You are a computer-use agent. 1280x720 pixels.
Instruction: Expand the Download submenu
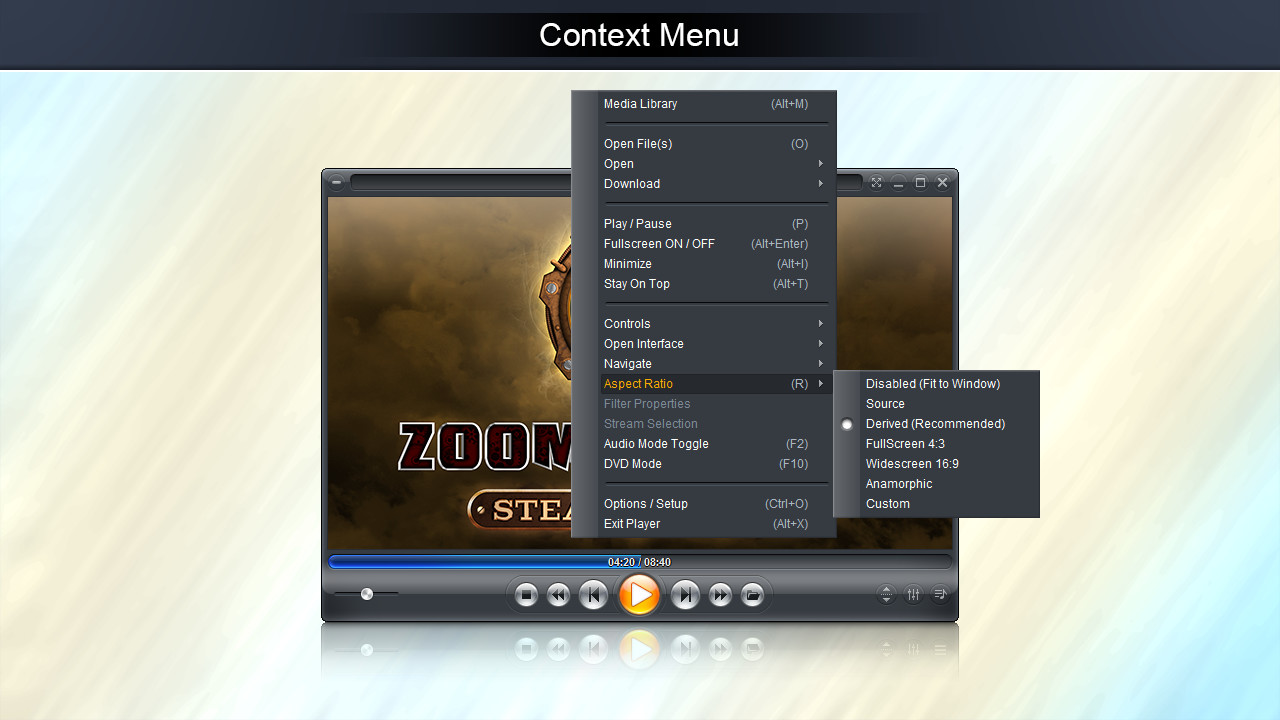[x=631, y=183]
